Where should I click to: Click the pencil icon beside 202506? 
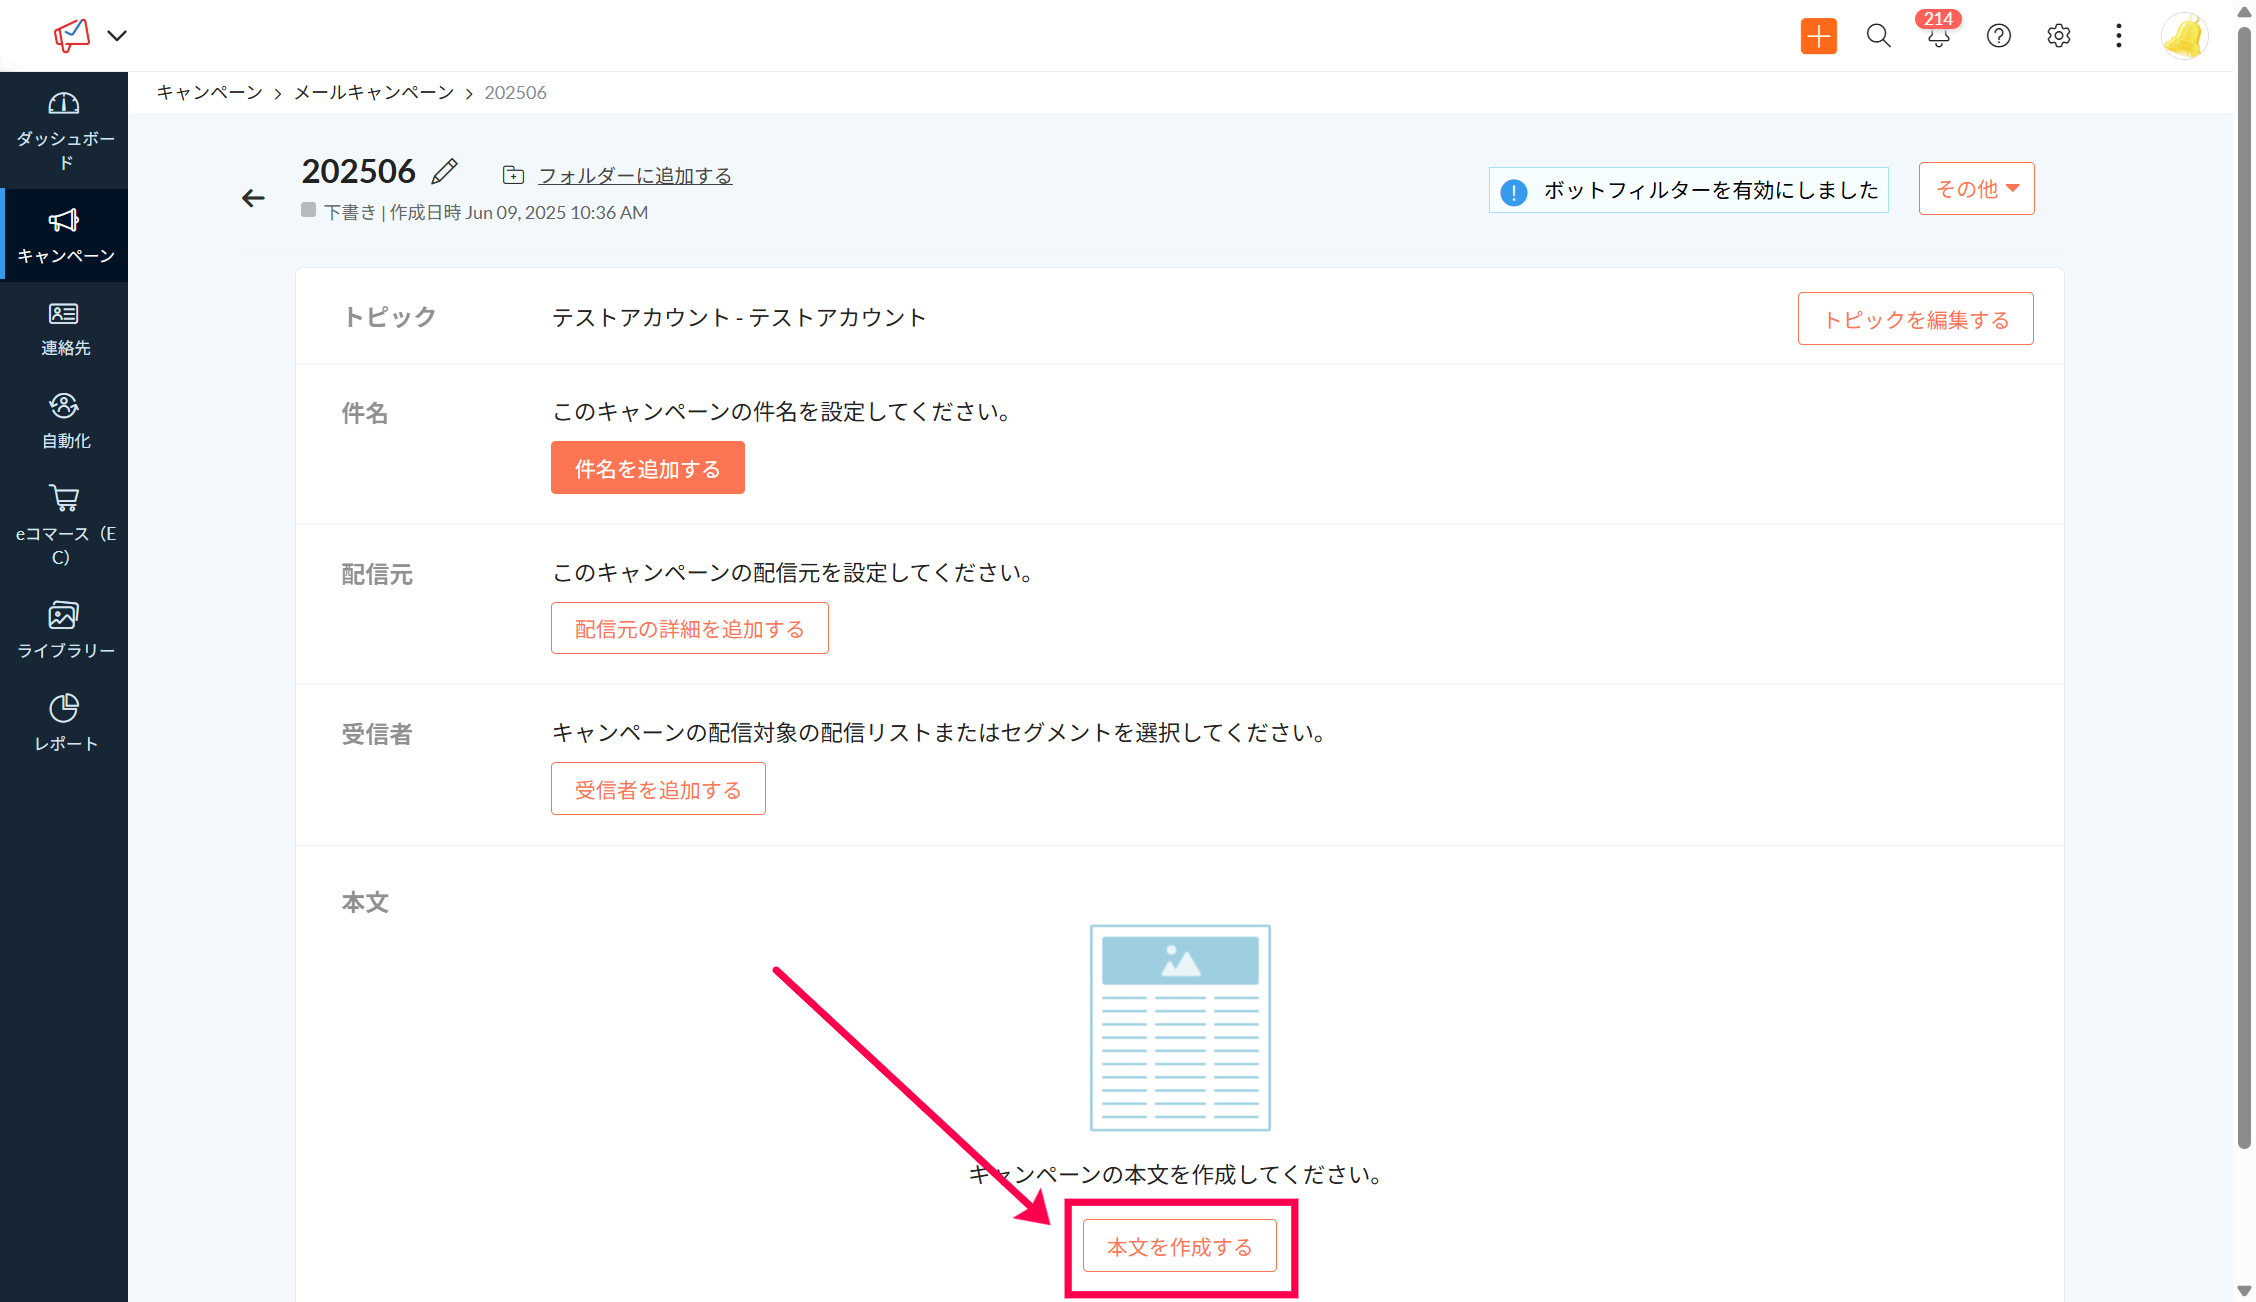pos(445,172)
